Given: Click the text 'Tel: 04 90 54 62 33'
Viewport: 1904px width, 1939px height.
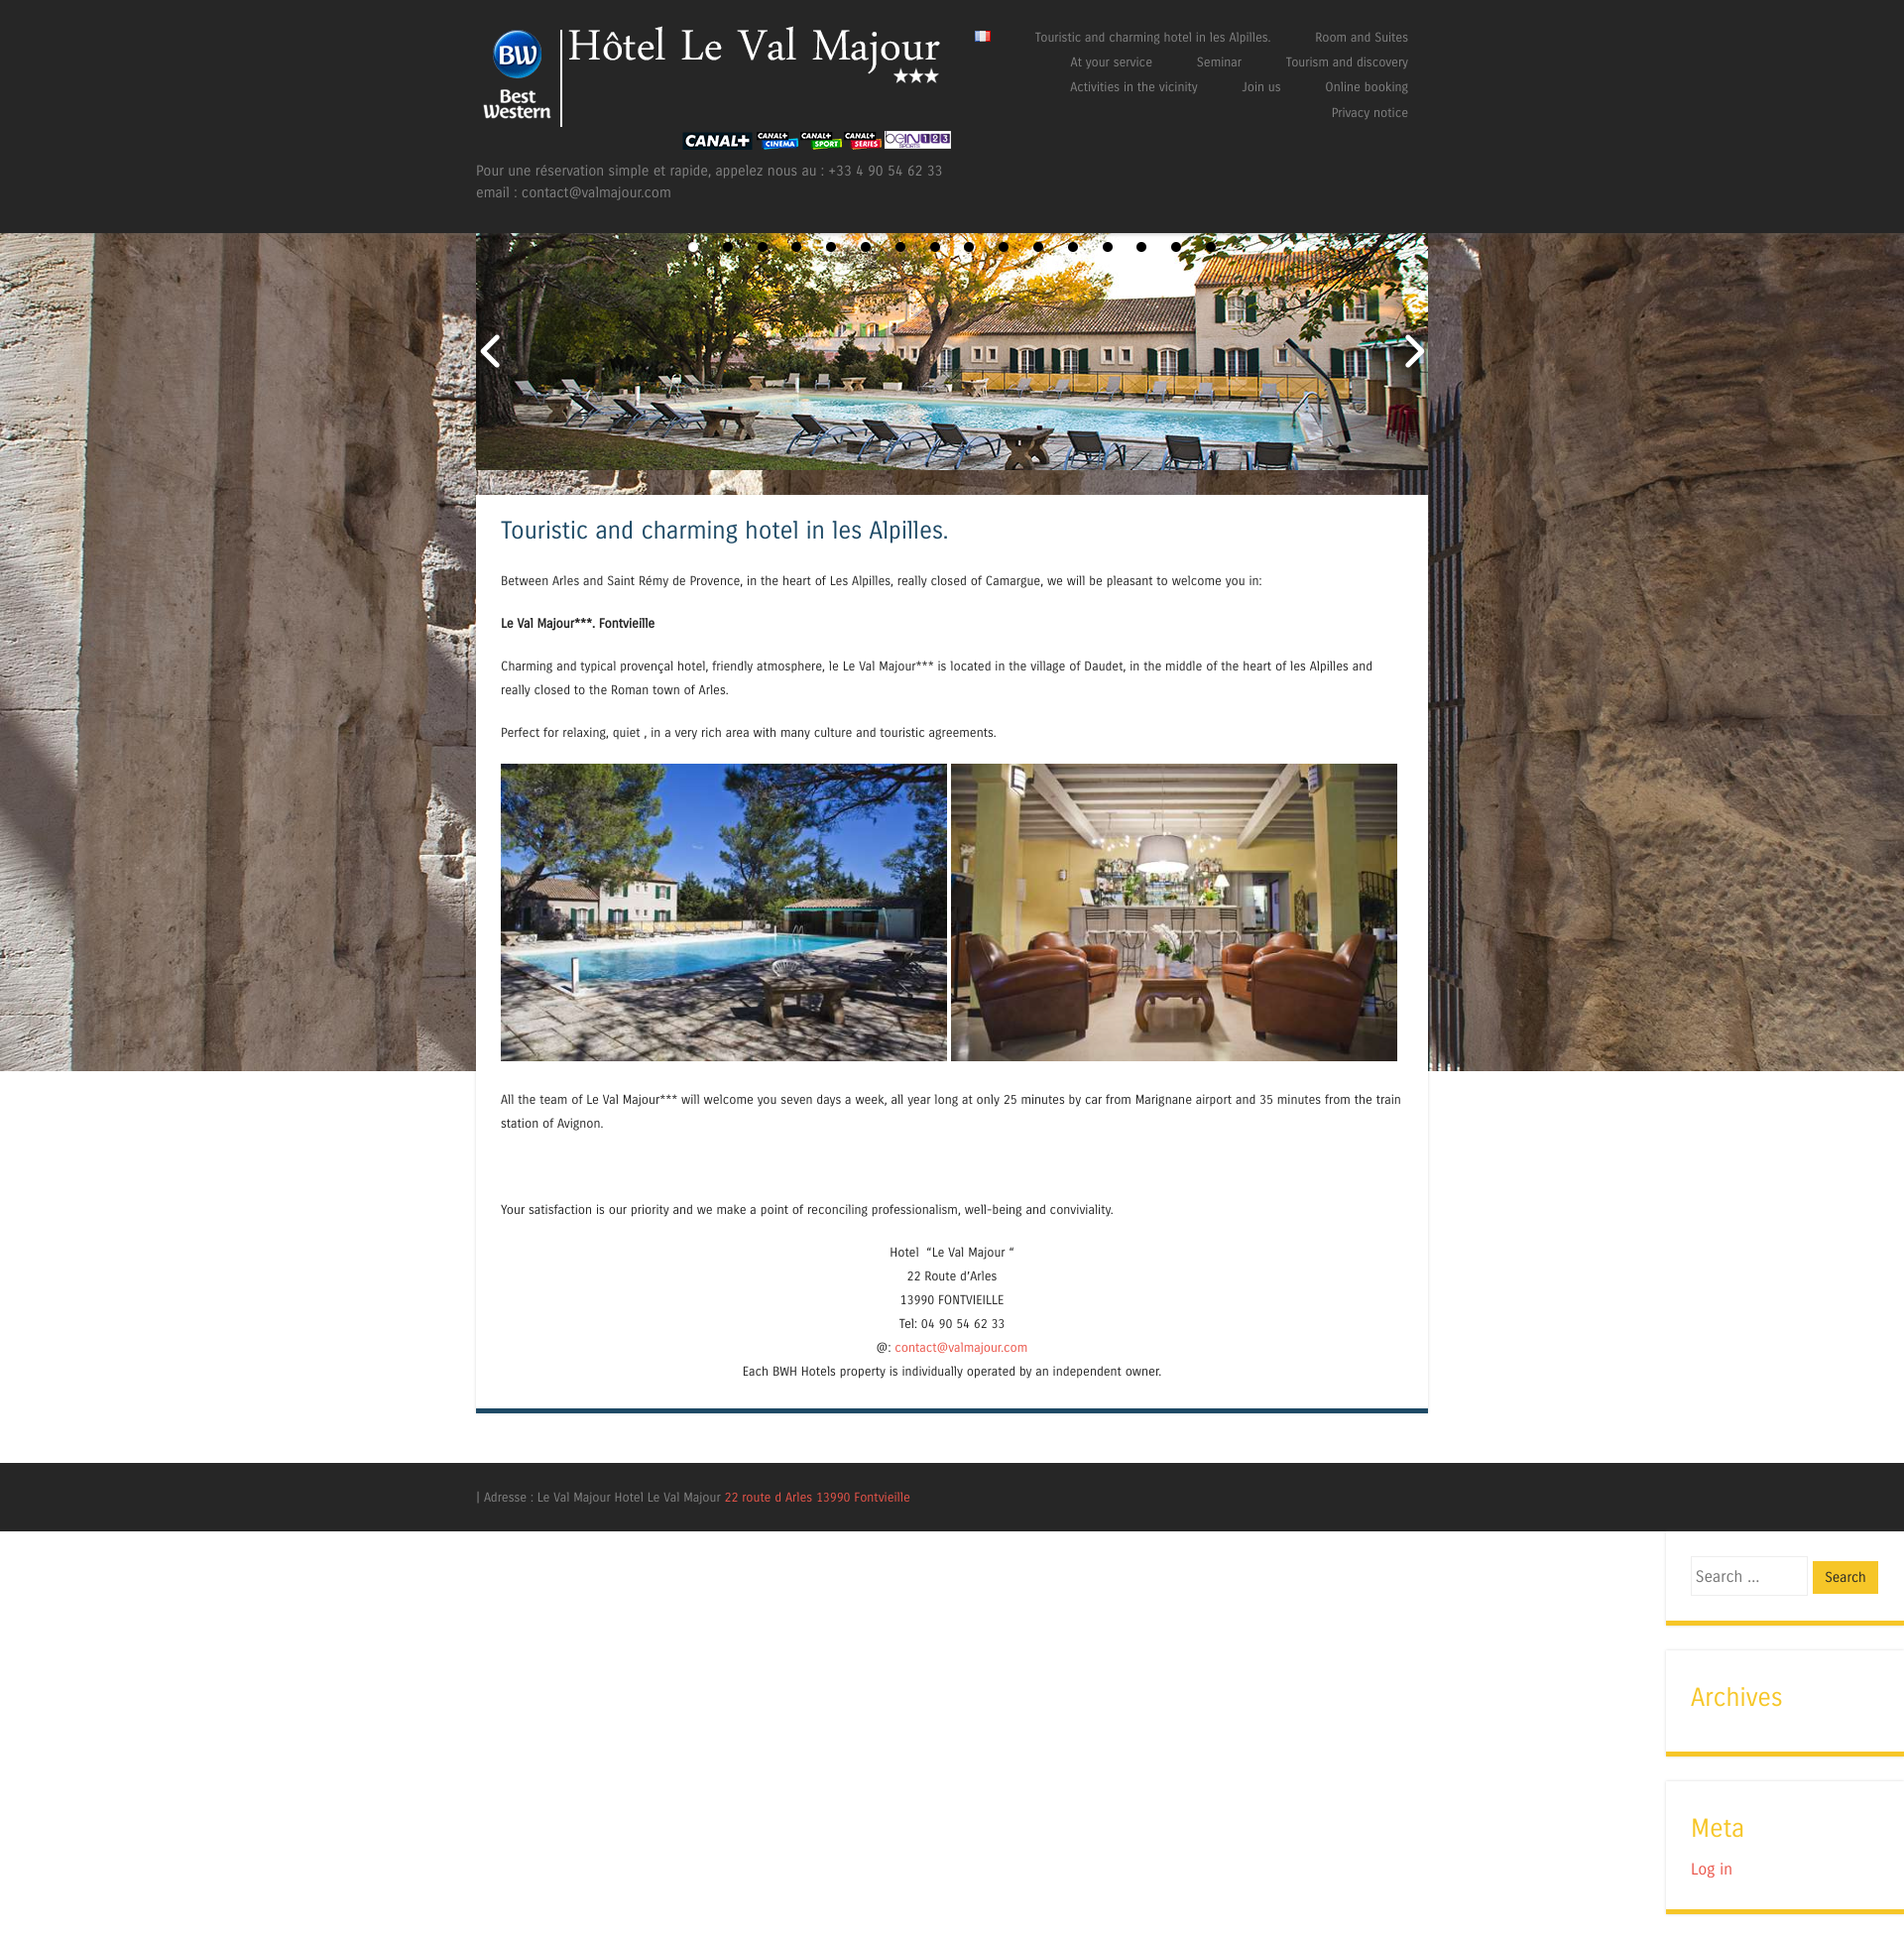Looking at the screenshot, I should coord(951,1323).
